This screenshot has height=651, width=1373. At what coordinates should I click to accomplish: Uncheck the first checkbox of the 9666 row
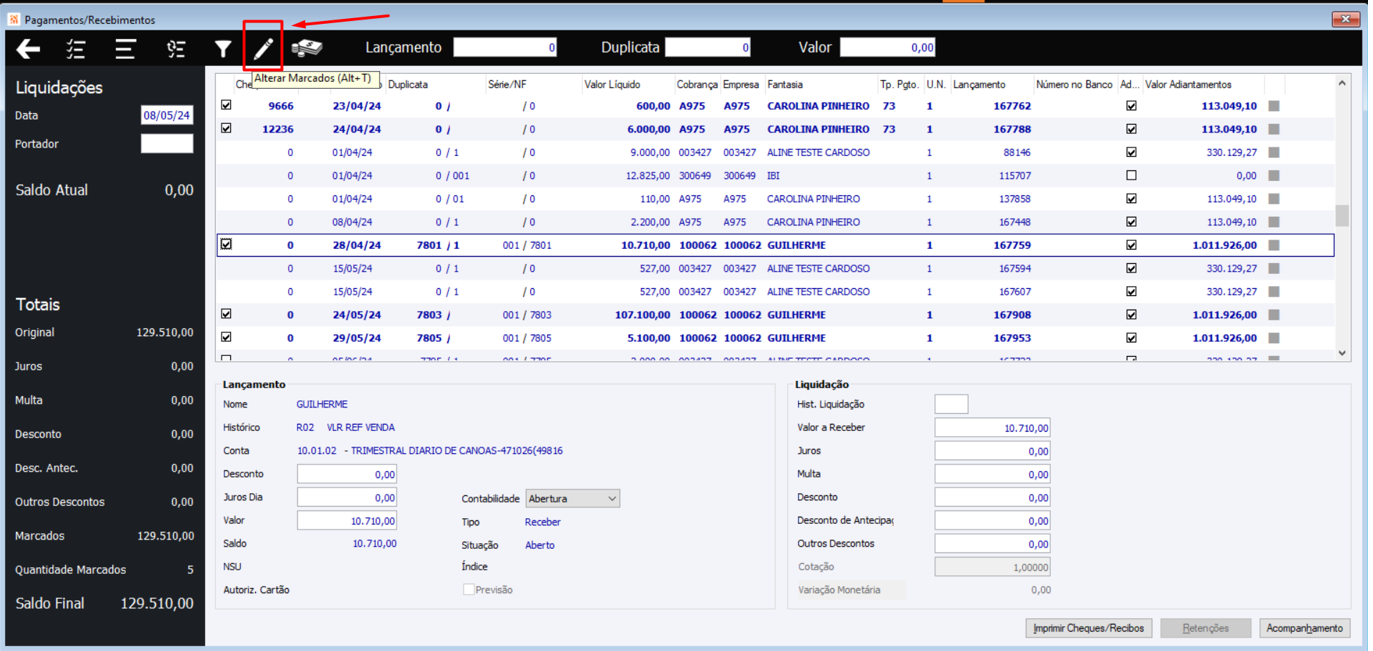click(x=226, y=105)
